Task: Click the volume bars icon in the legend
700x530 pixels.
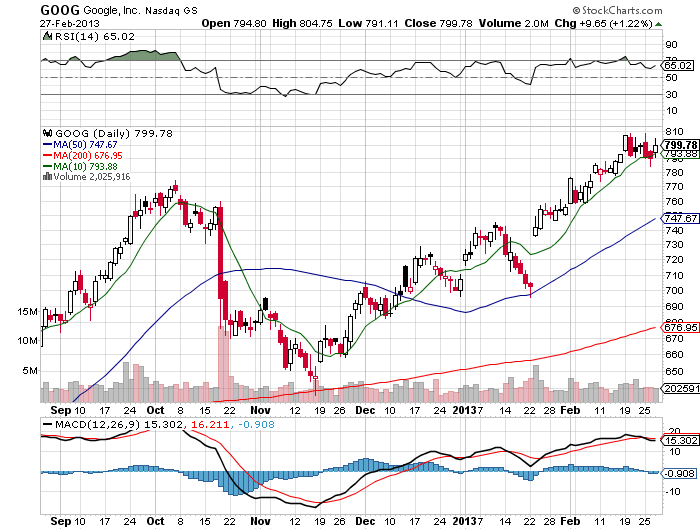Action: [x=47, y=177]
